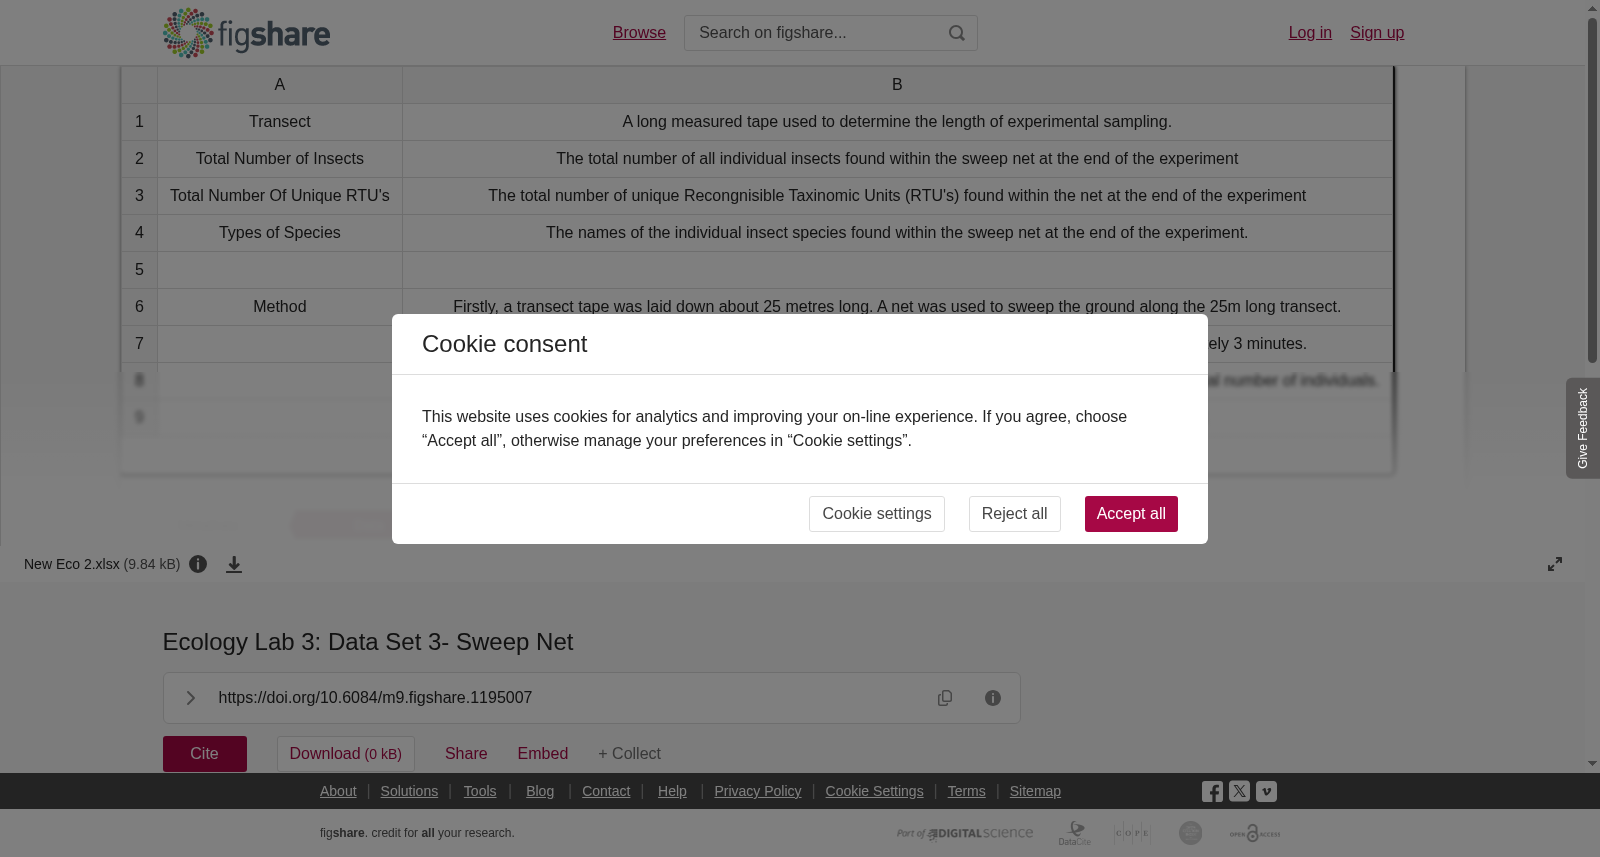This screenshot has height=857, width=1600.
Task: Click the figshare logo
Action: [x=246, y=33]
